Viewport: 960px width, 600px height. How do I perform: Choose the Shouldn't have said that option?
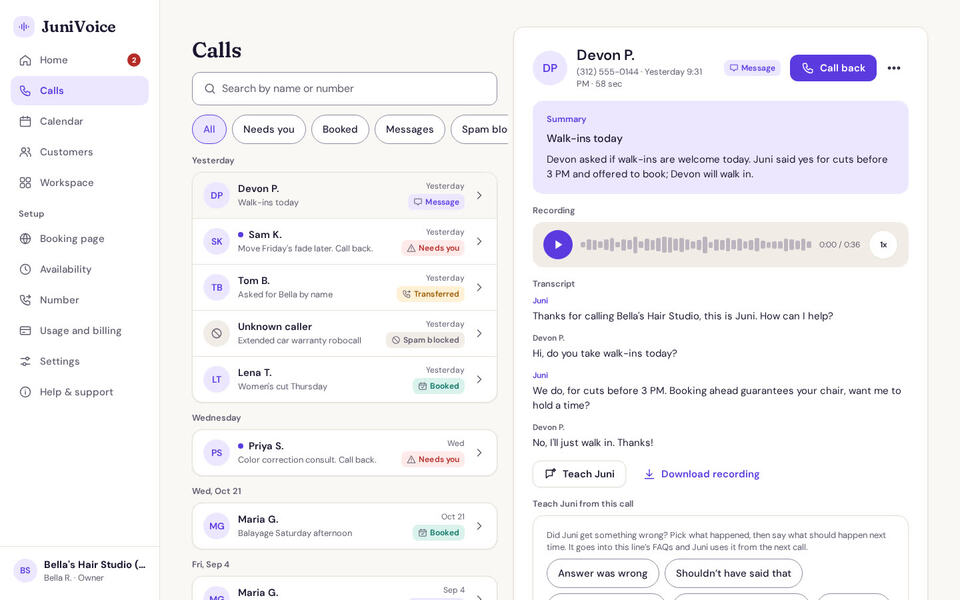click(733, 573)
